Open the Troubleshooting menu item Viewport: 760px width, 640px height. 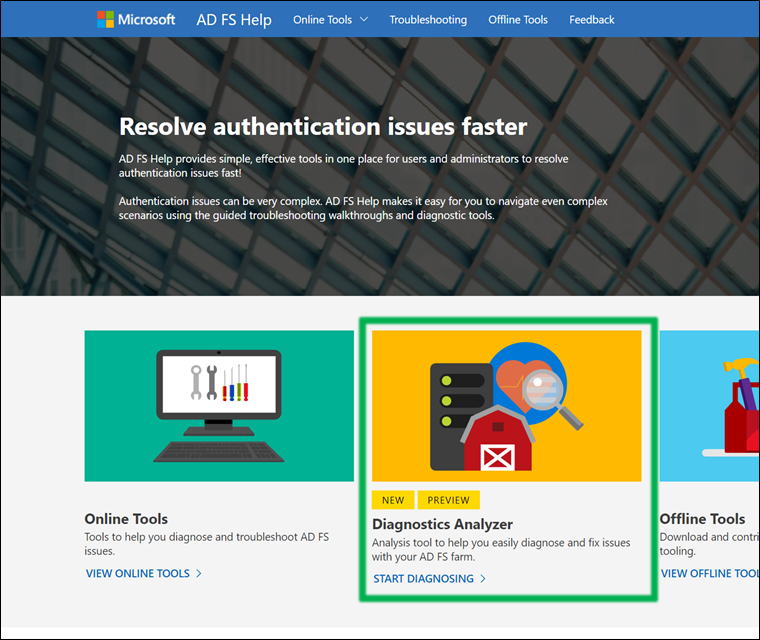(428, 20)
